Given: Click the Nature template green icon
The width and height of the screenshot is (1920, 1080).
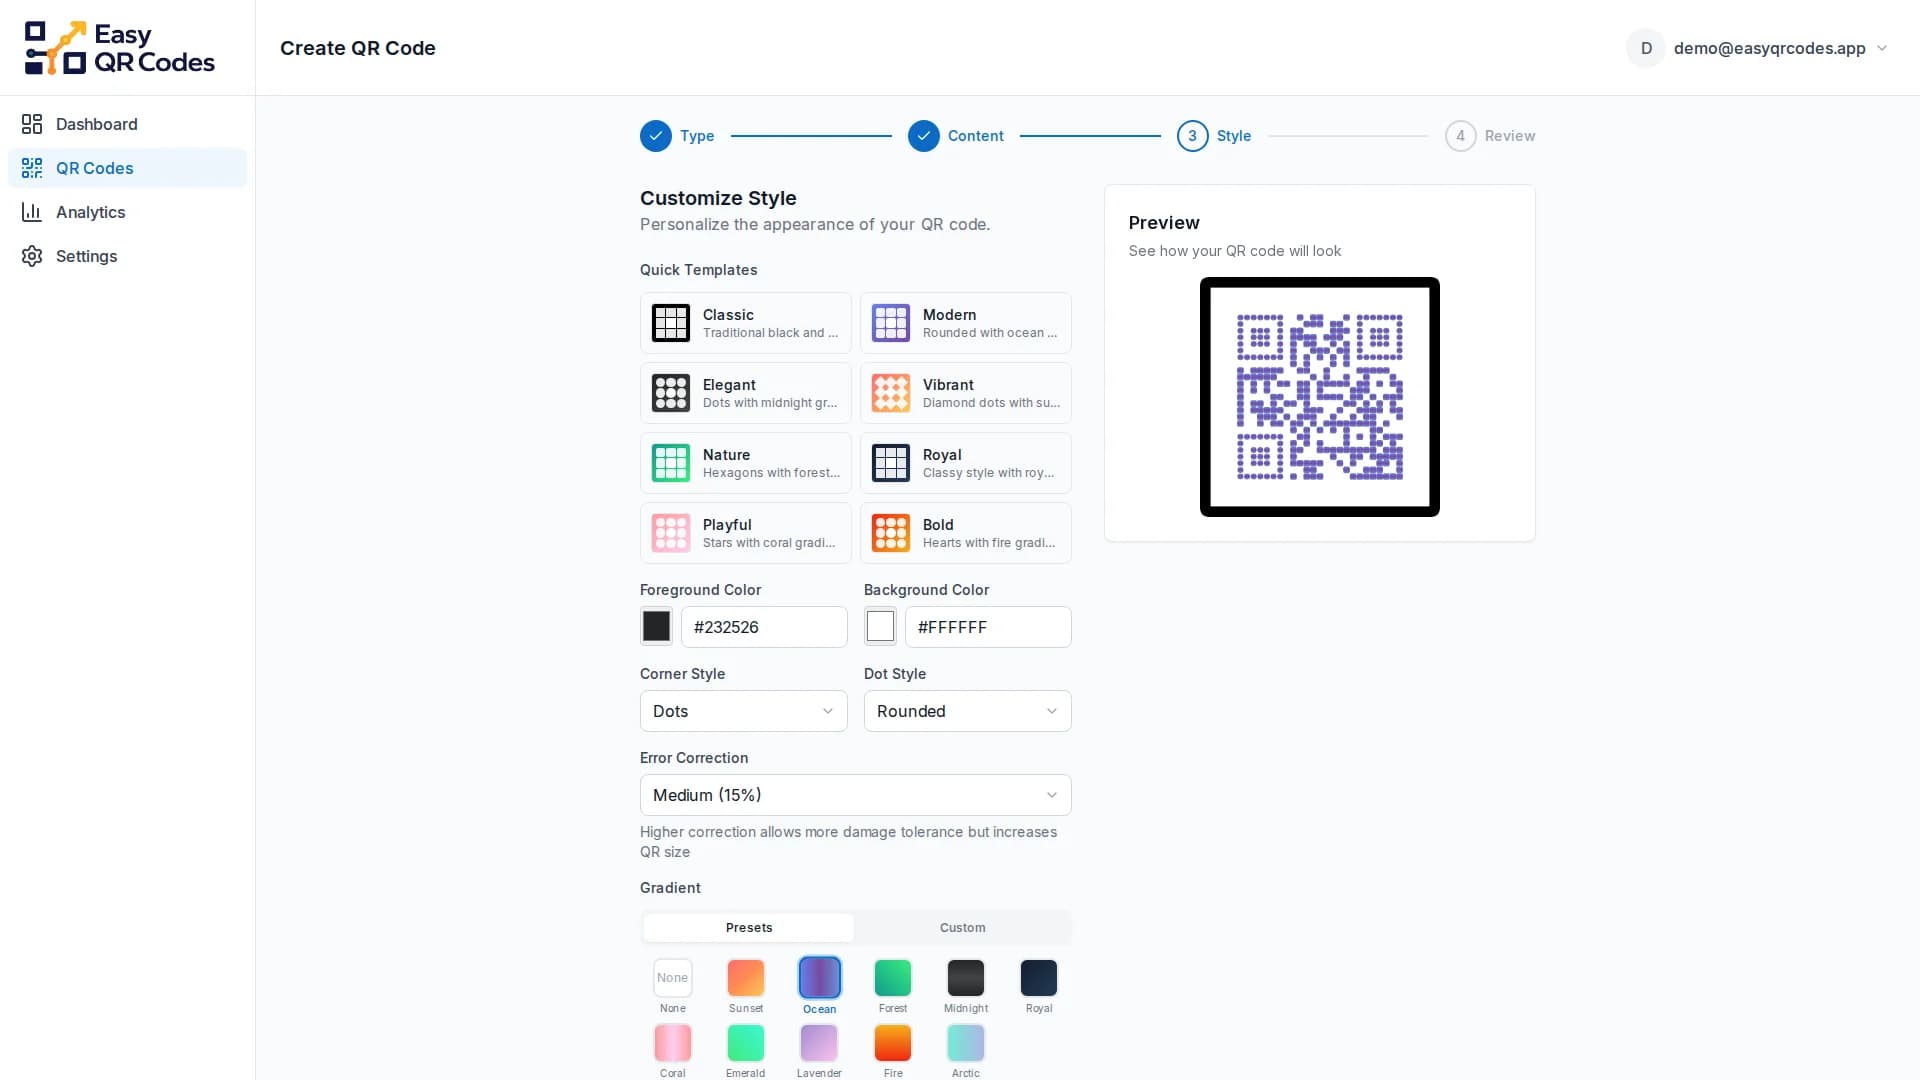Looking at the screenshot, I should click(671, 463).
